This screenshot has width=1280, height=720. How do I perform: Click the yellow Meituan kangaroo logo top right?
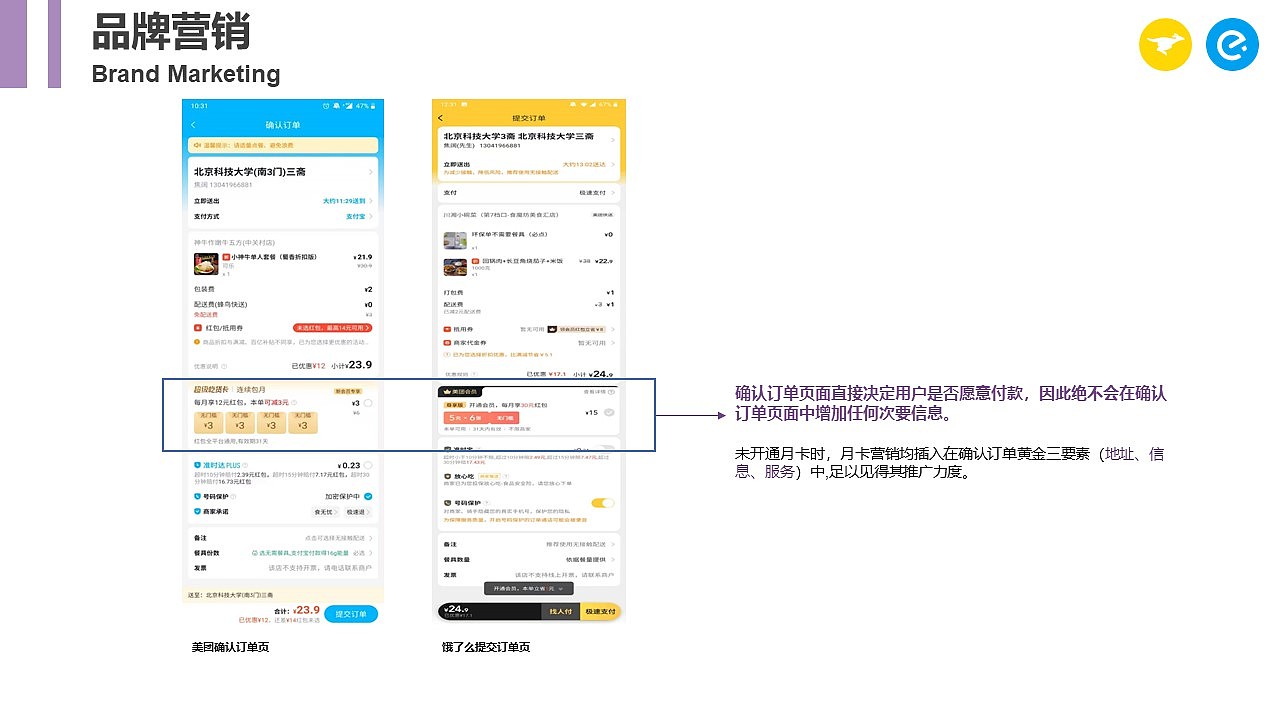[x=1166, y=44]
